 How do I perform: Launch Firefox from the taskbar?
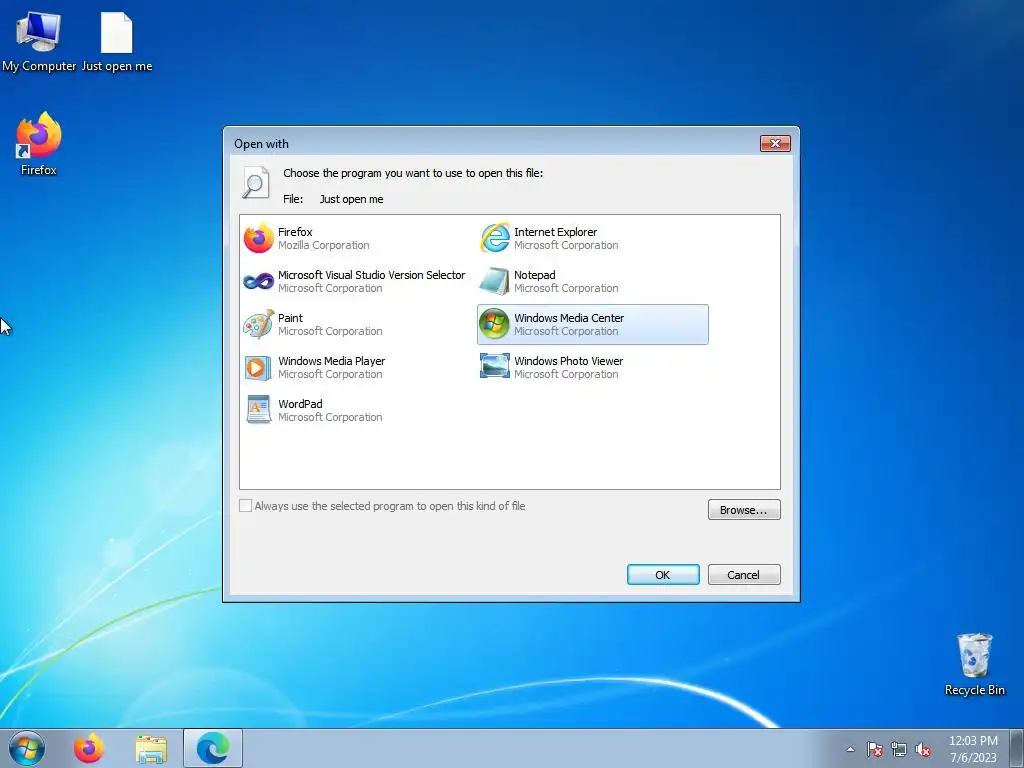89,748
